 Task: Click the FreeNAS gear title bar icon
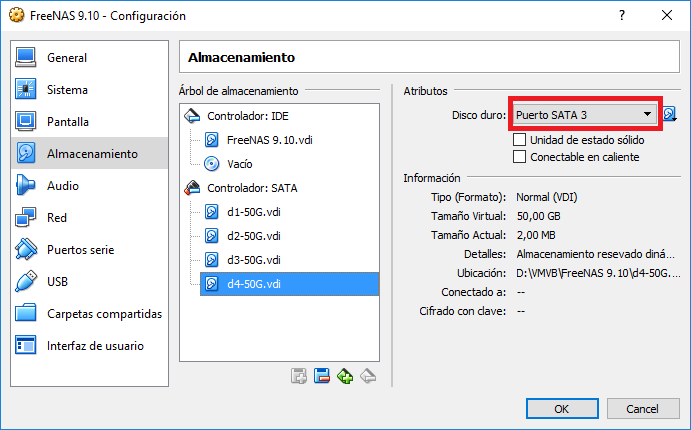tap(17, 15)
